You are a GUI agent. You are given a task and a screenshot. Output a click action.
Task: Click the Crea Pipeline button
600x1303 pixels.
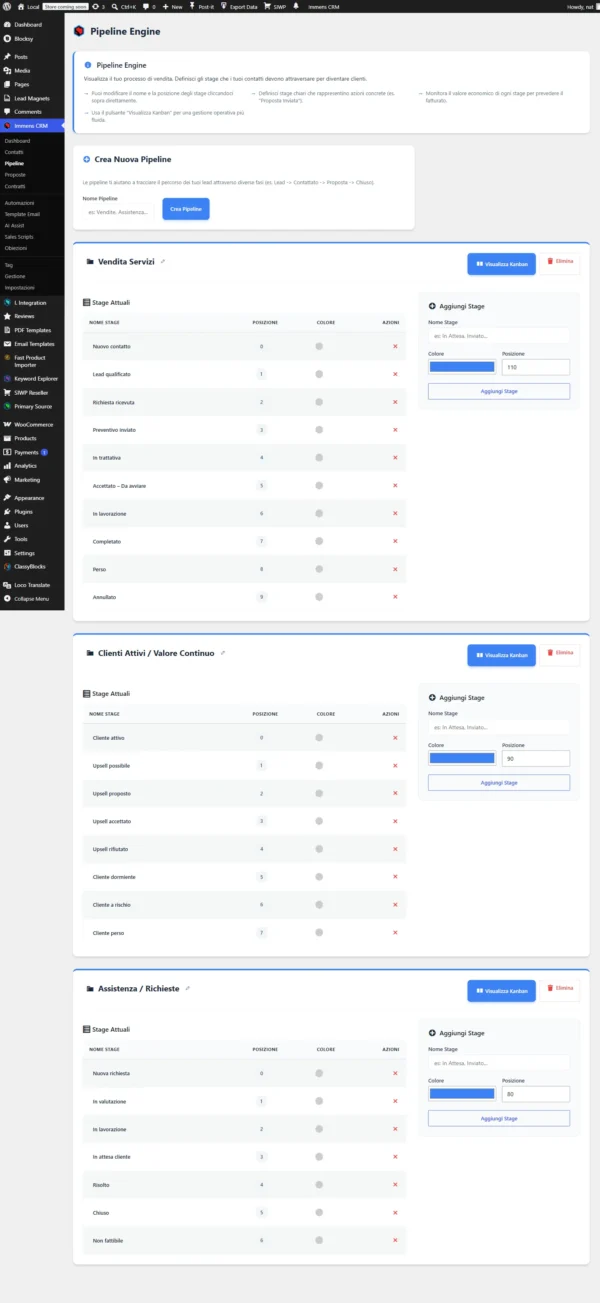(186, 209)
